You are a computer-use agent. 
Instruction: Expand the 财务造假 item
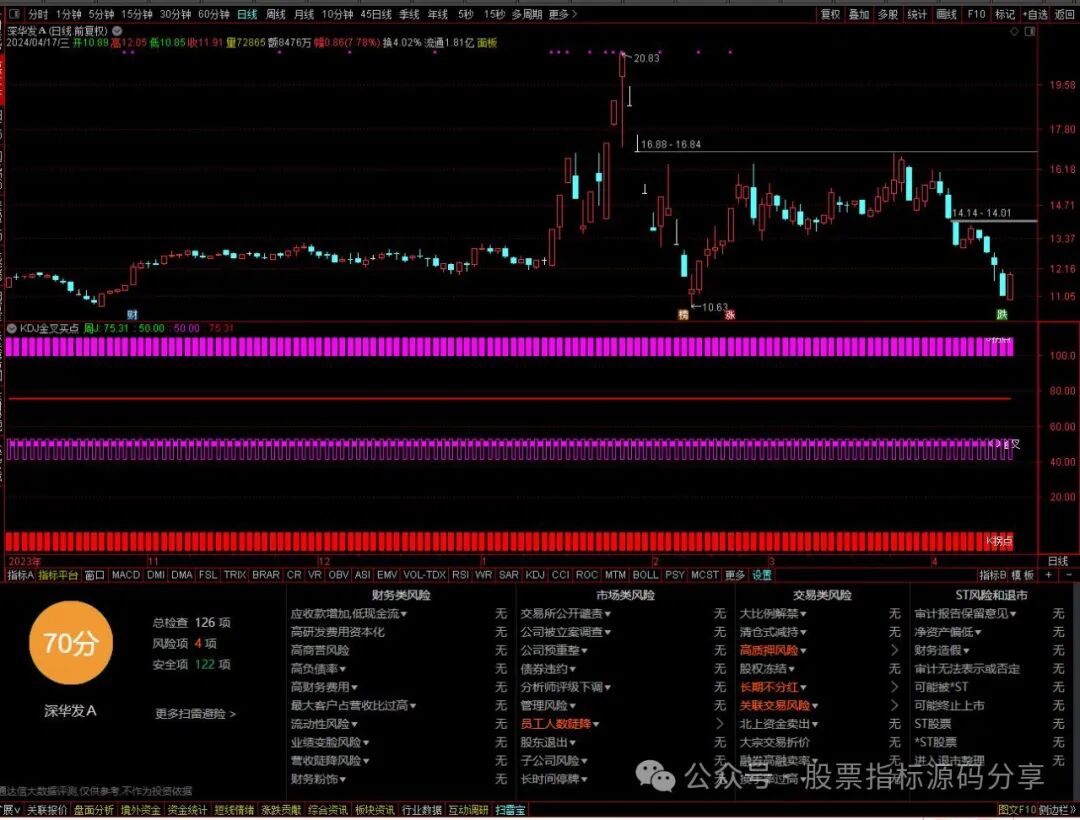[x=942, y=650]
